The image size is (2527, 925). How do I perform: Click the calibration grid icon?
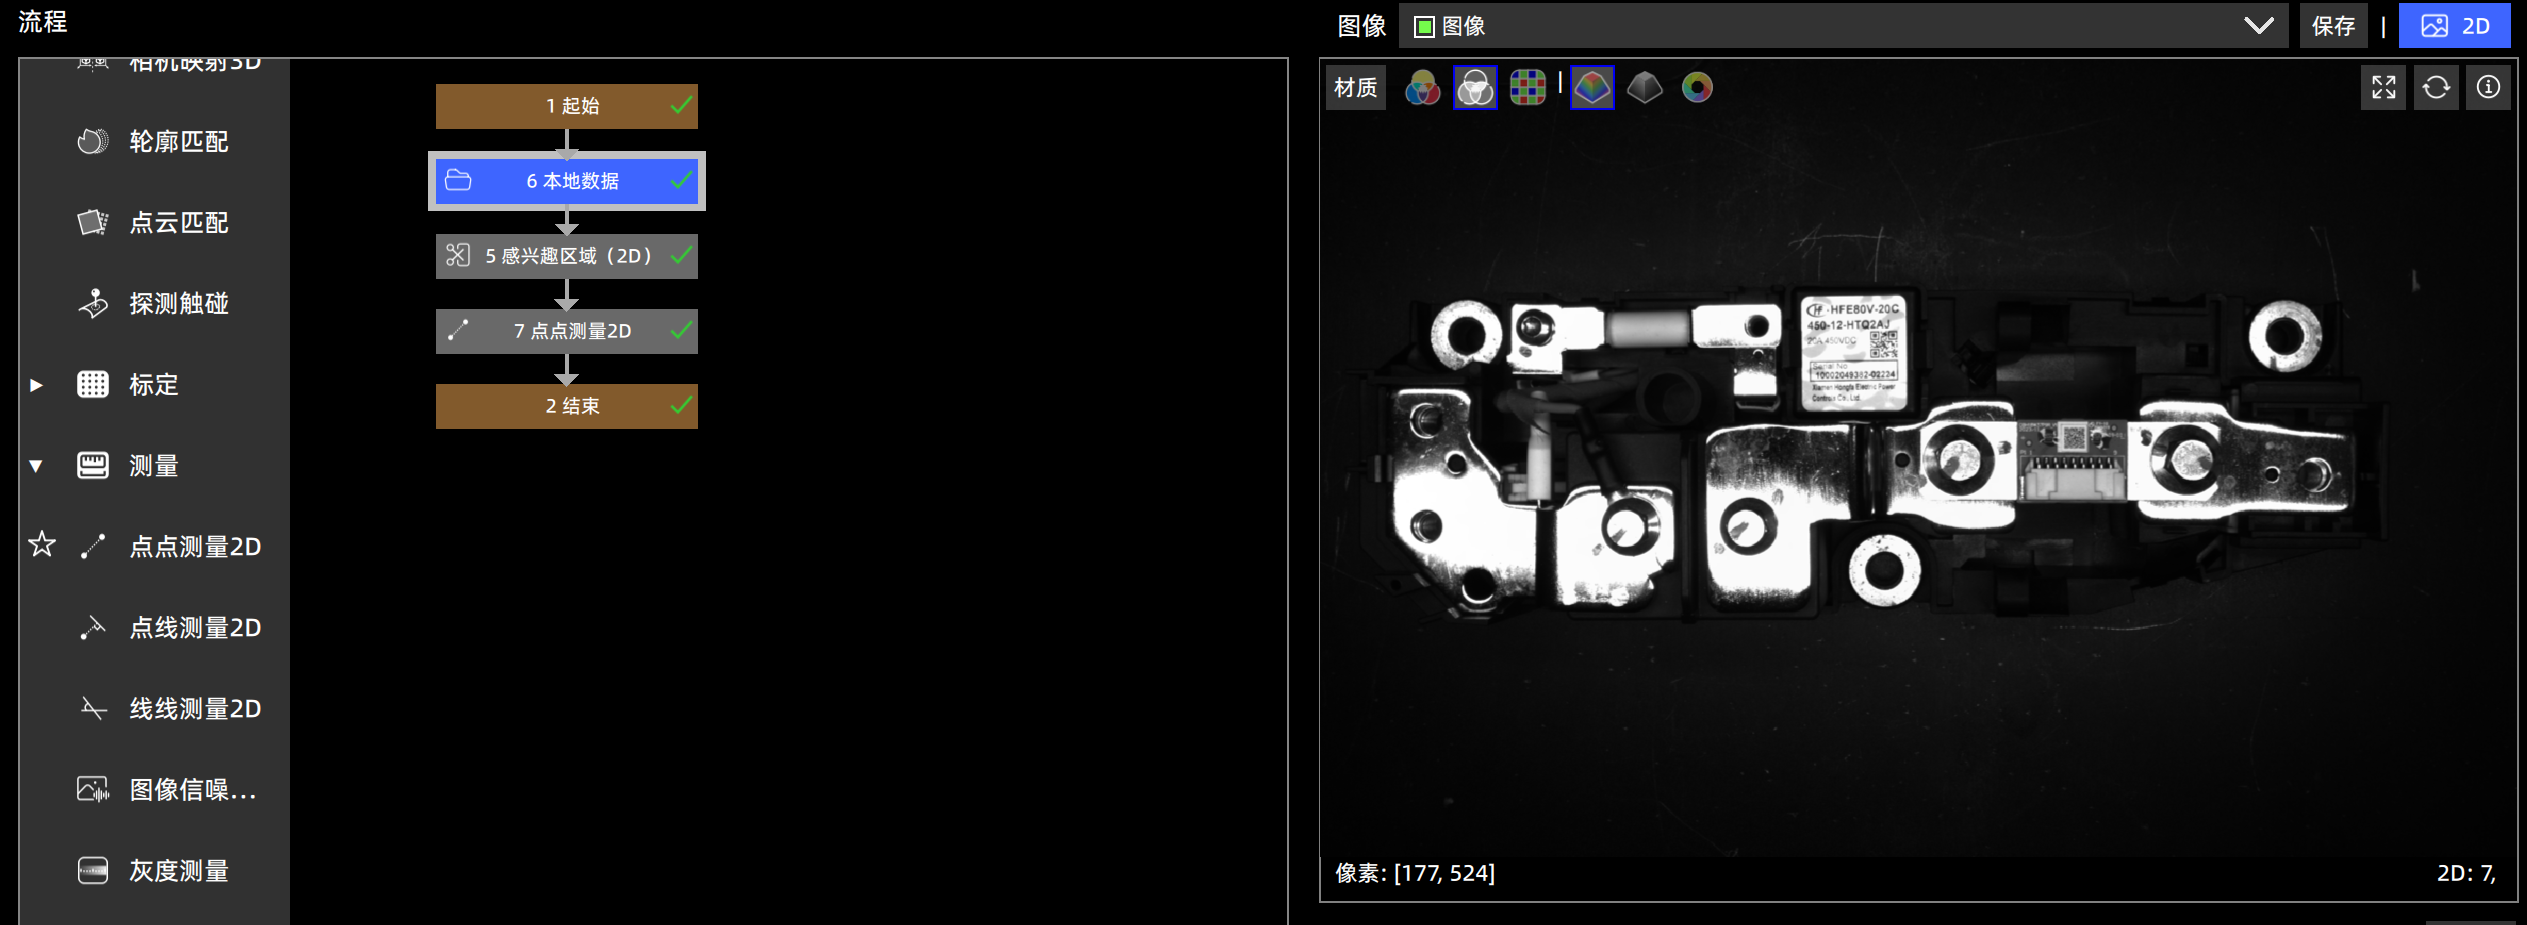coord(93,384)
